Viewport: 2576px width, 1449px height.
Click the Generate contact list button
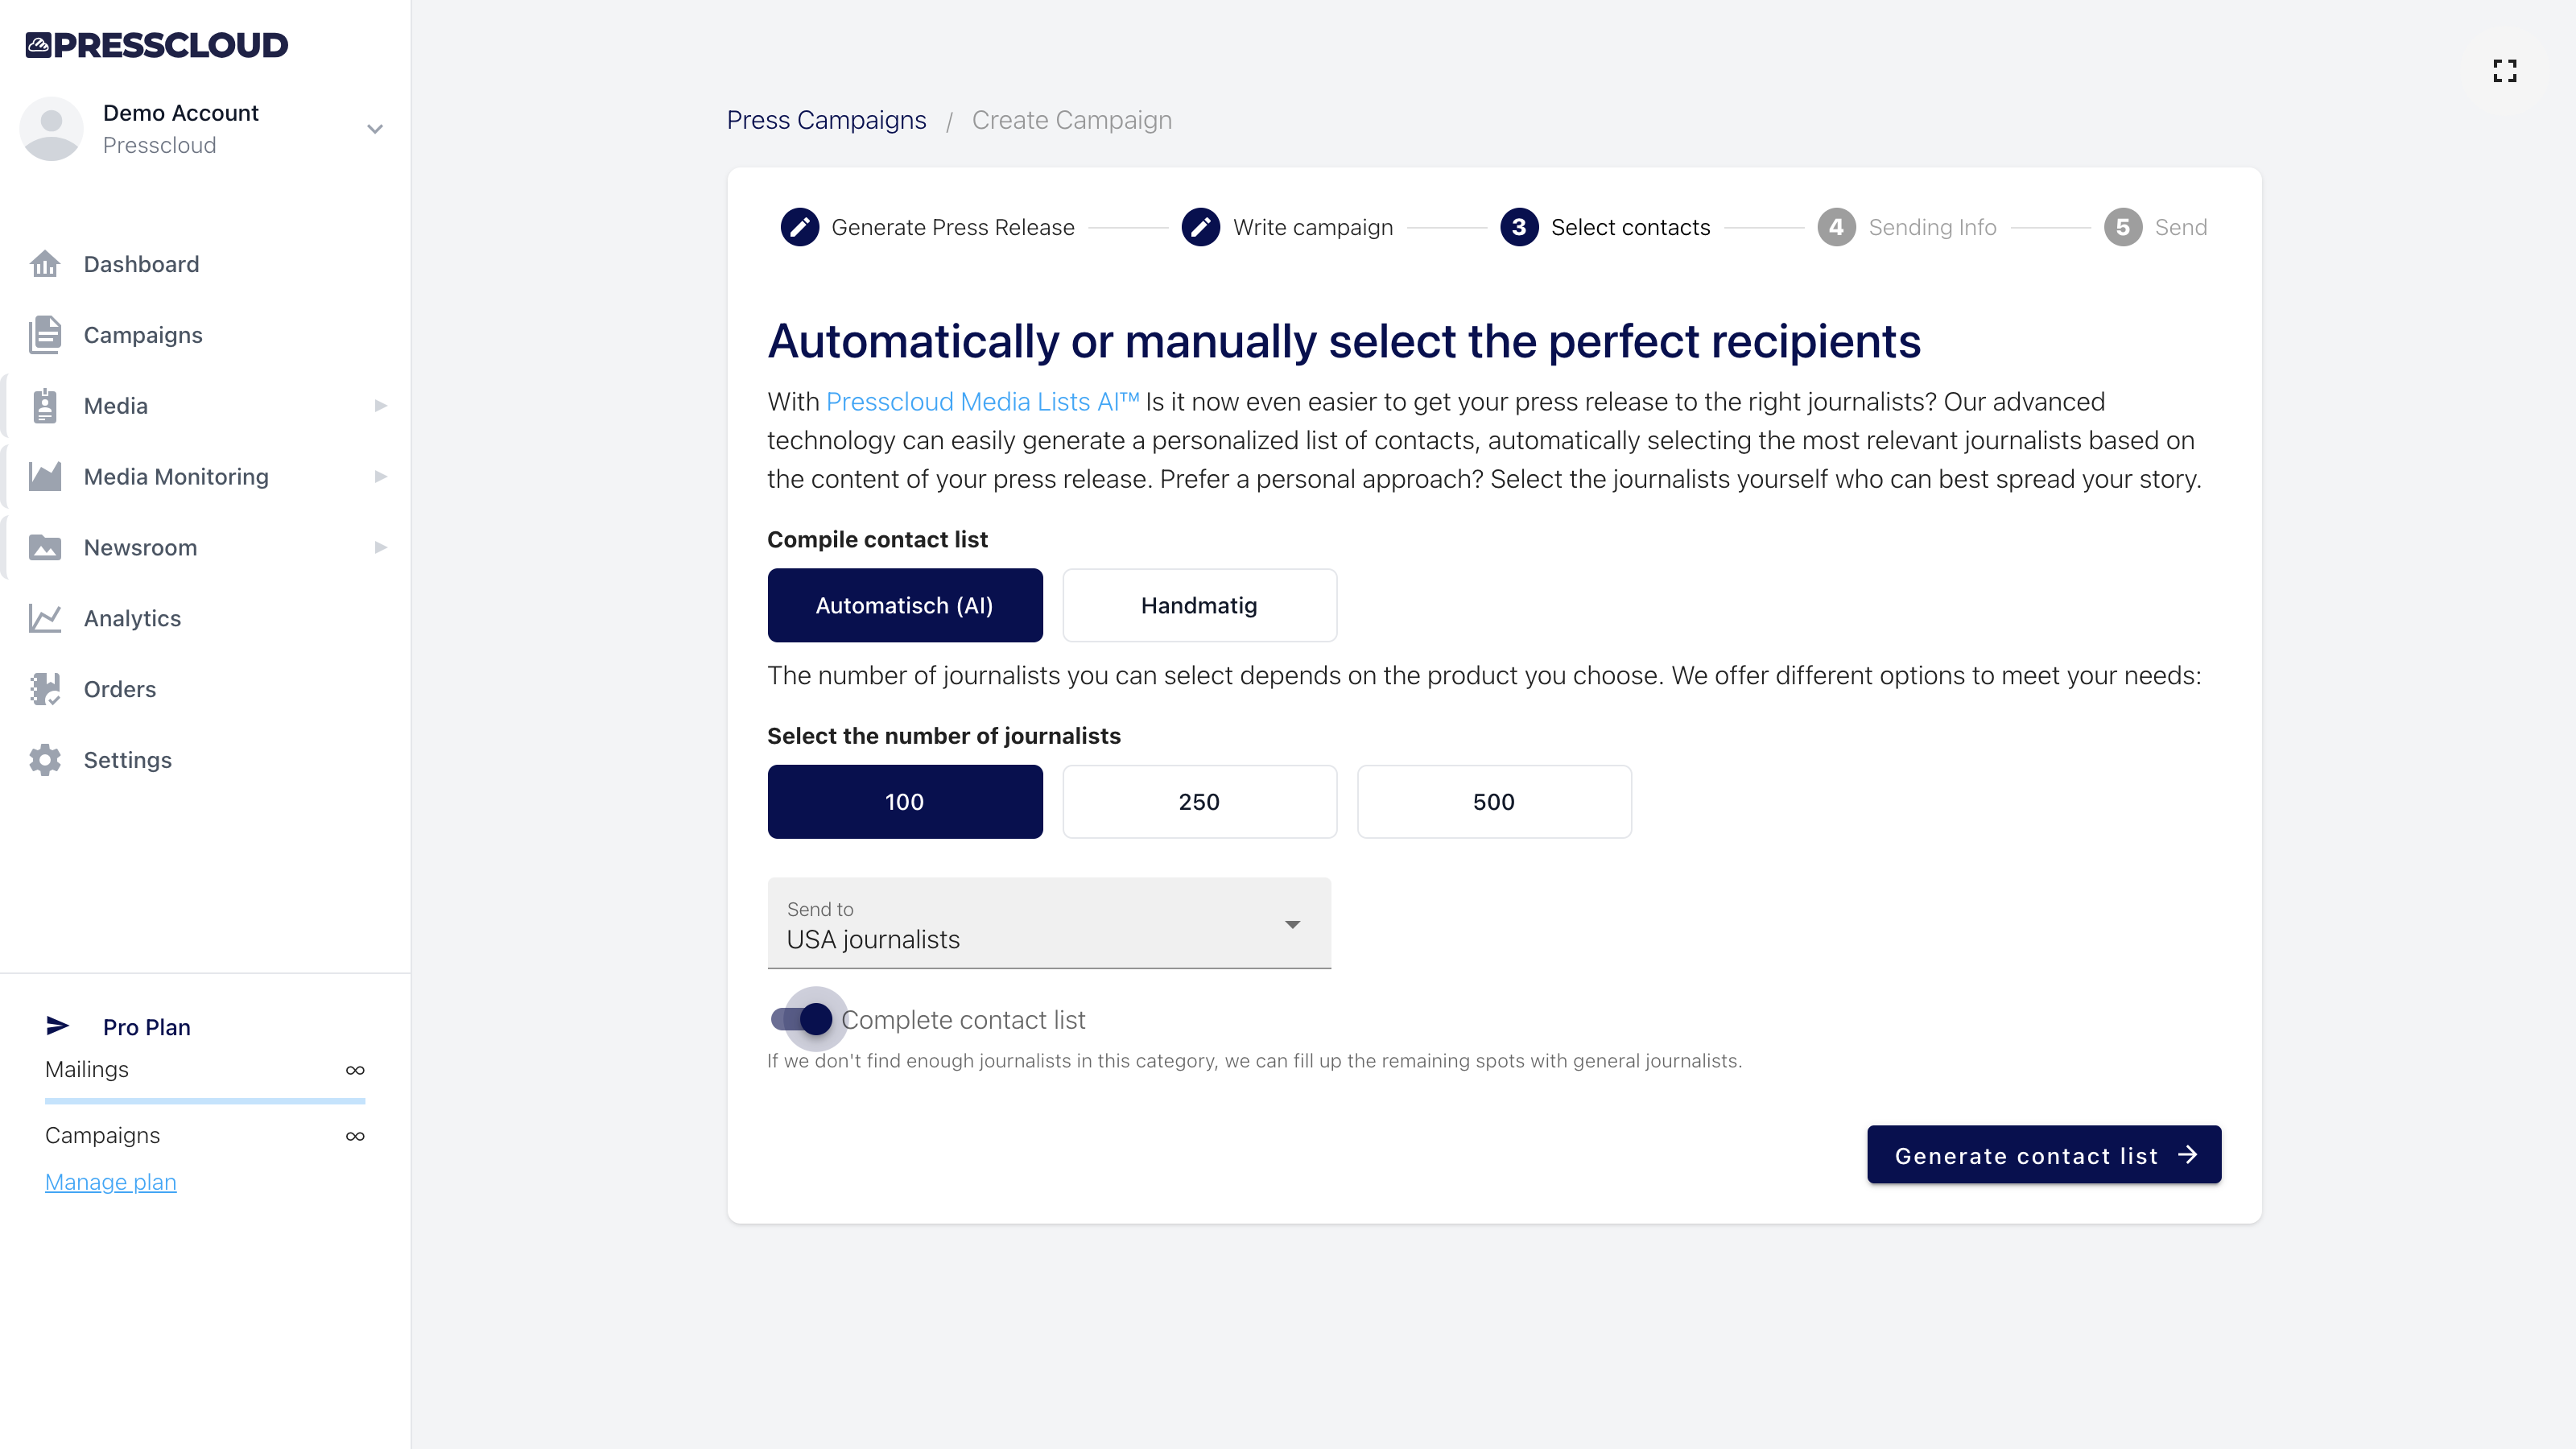coord(2042,1155)
